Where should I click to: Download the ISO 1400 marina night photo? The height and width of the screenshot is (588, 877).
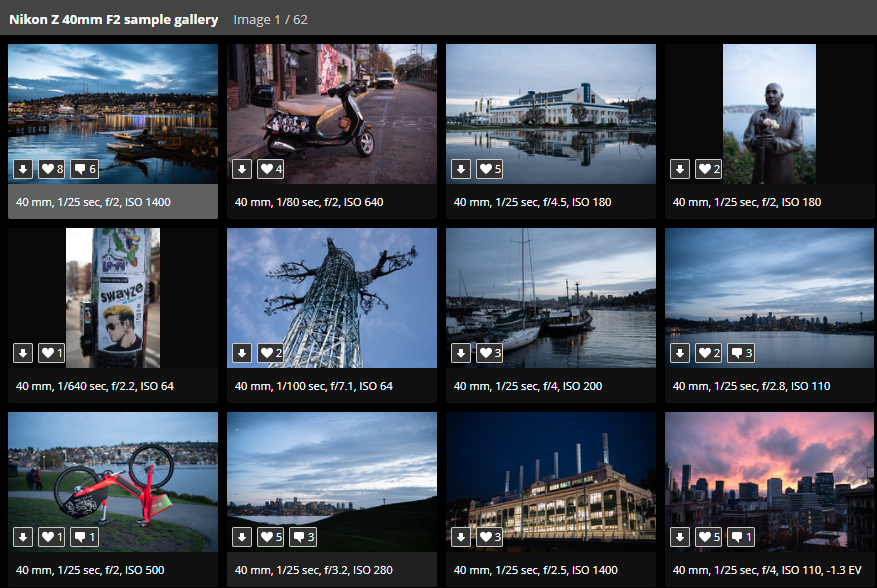(x=23, y=168)
